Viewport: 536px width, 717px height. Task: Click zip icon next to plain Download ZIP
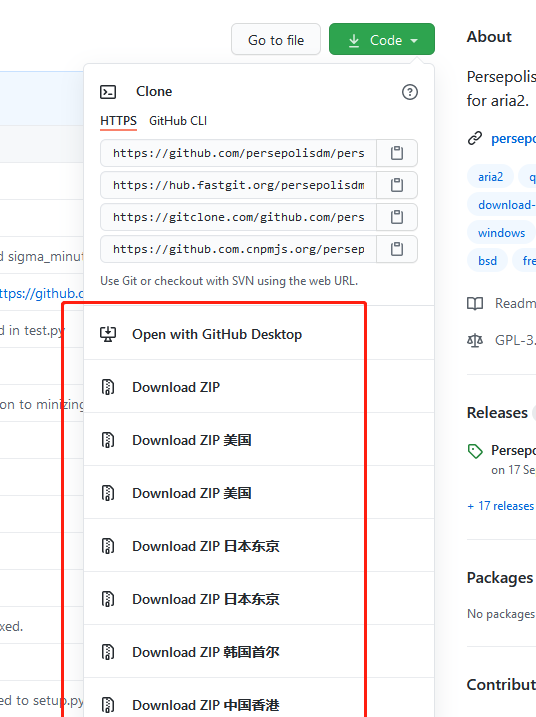coord(108,387)
